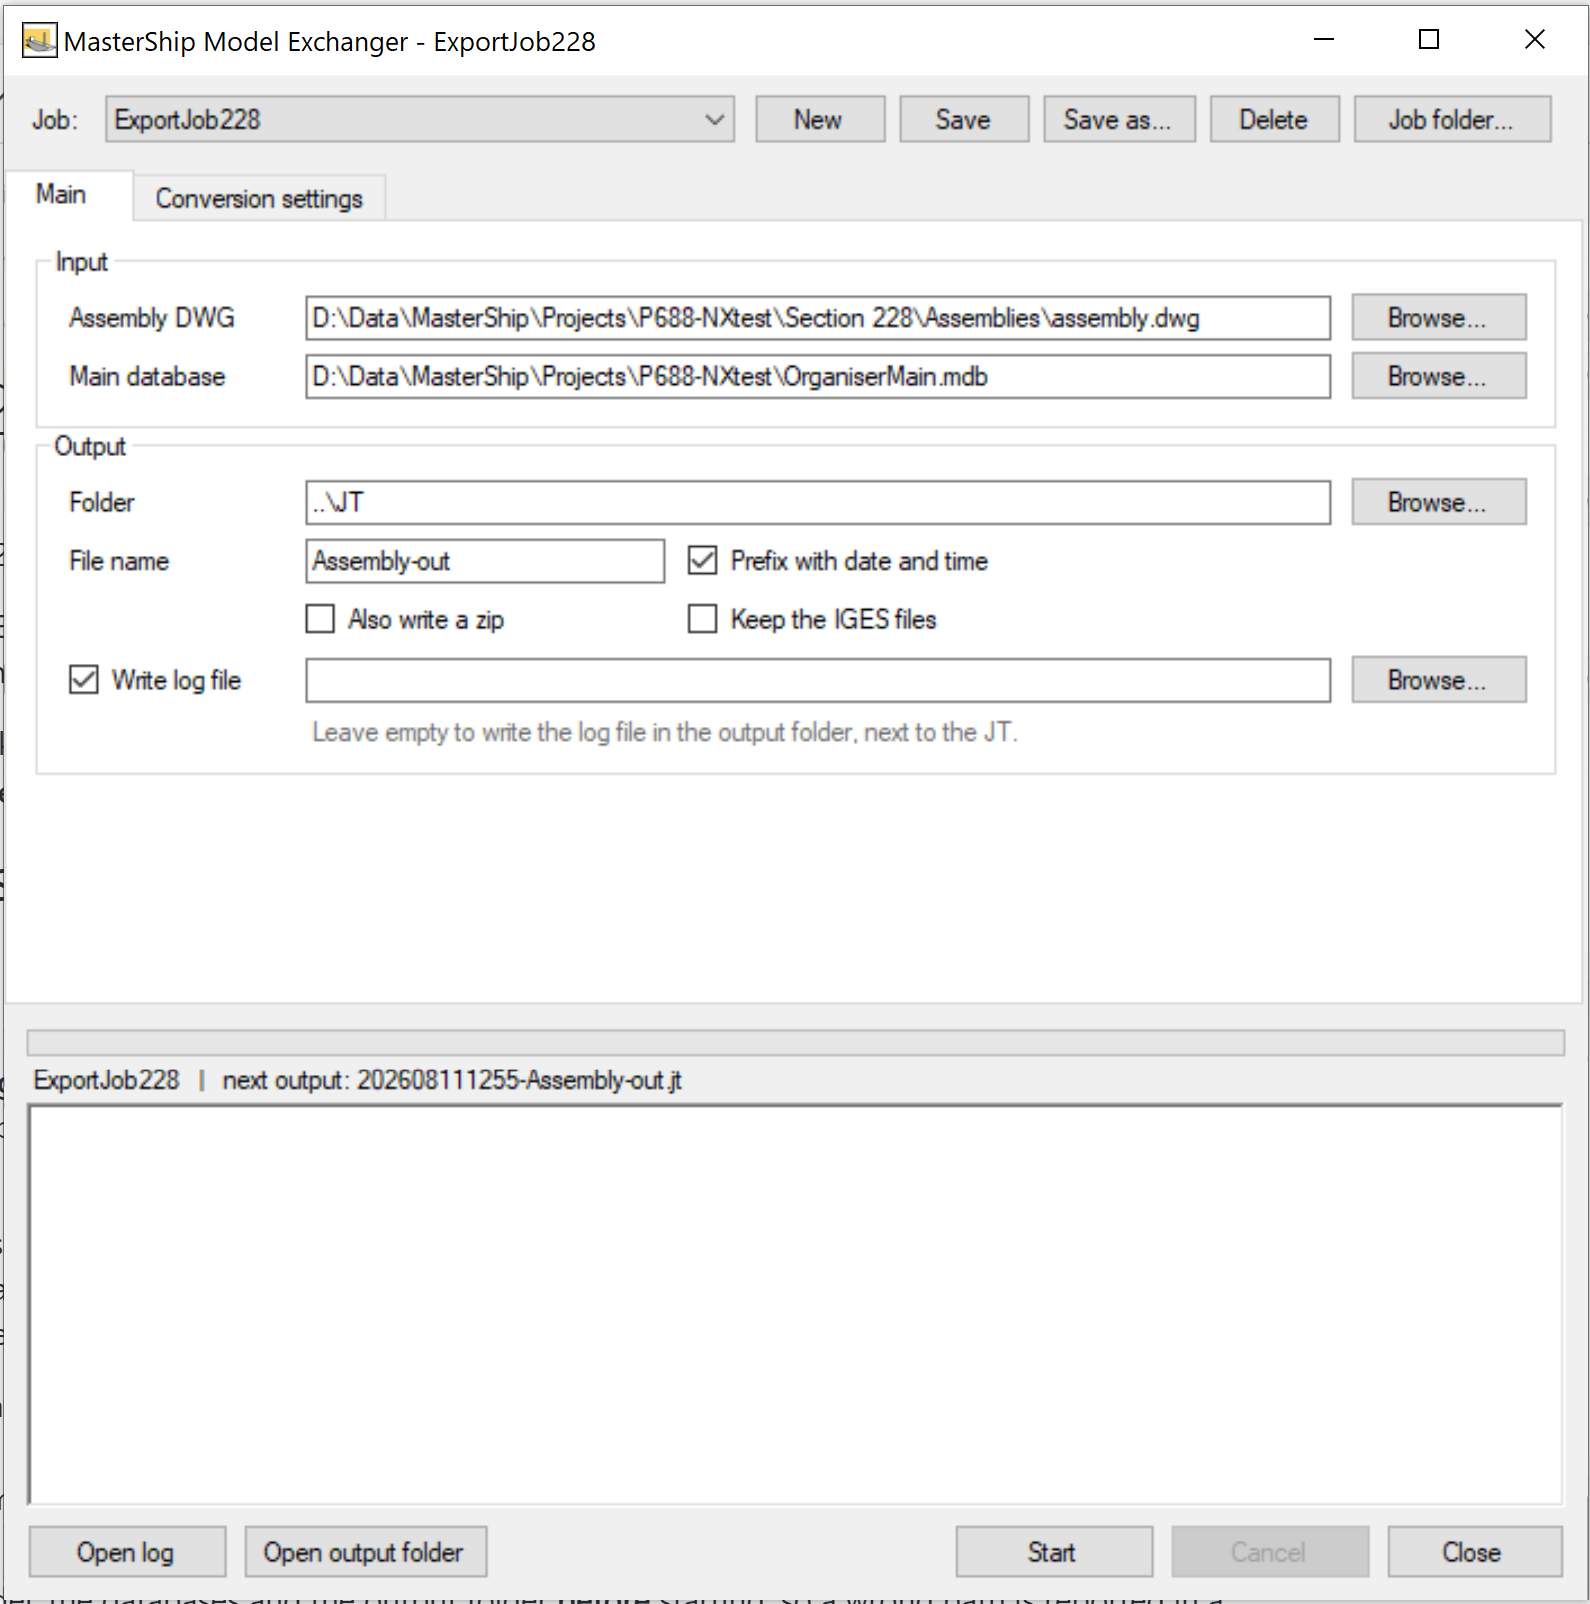
Task: Click the 'File name' label
Action: [x=119, y=561]
